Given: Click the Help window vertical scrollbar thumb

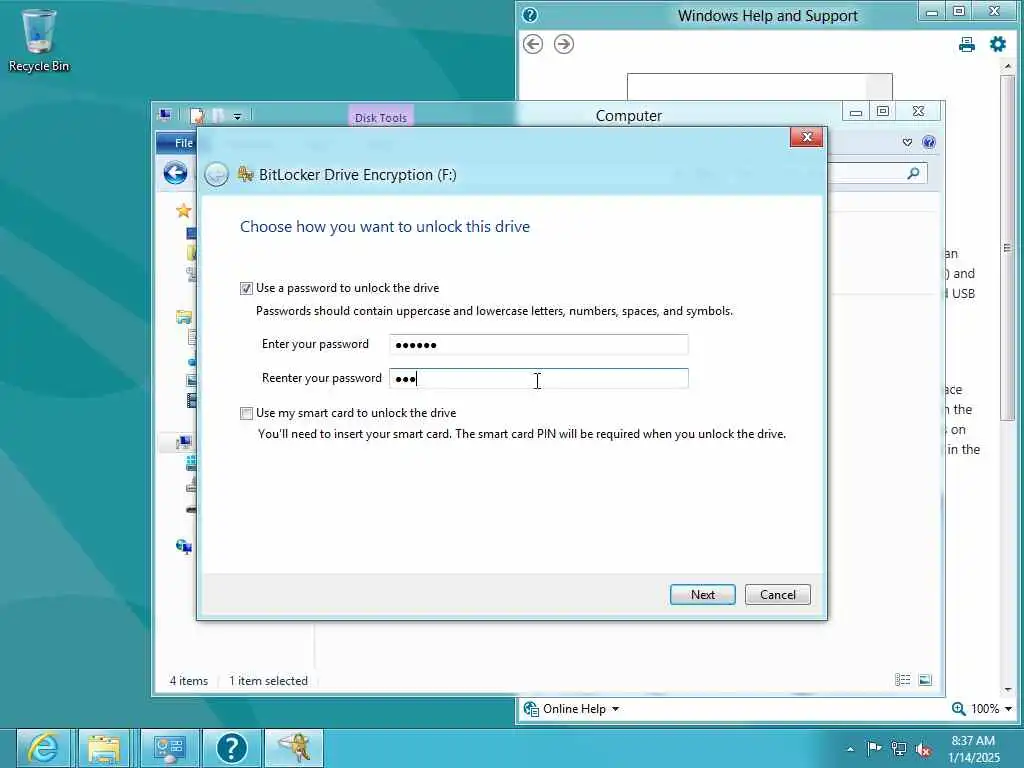Looking at the screenshot, I should tap(1008, 248).
